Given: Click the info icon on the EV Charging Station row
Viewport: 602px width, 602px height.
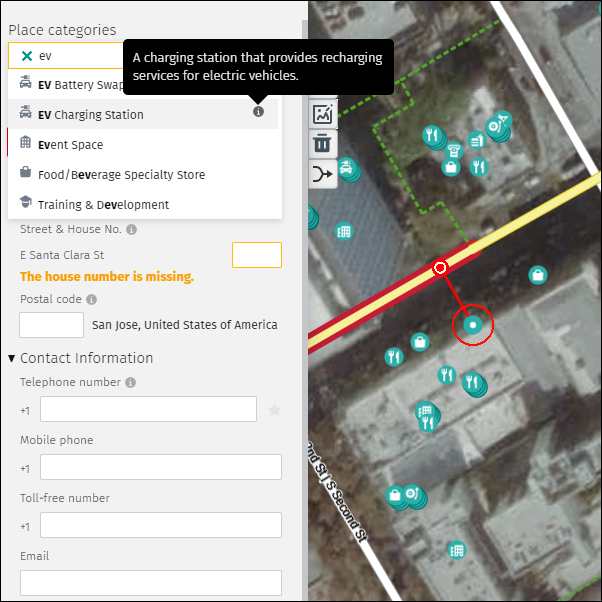Looking at the screenshot, I should (x=258, y=112).
